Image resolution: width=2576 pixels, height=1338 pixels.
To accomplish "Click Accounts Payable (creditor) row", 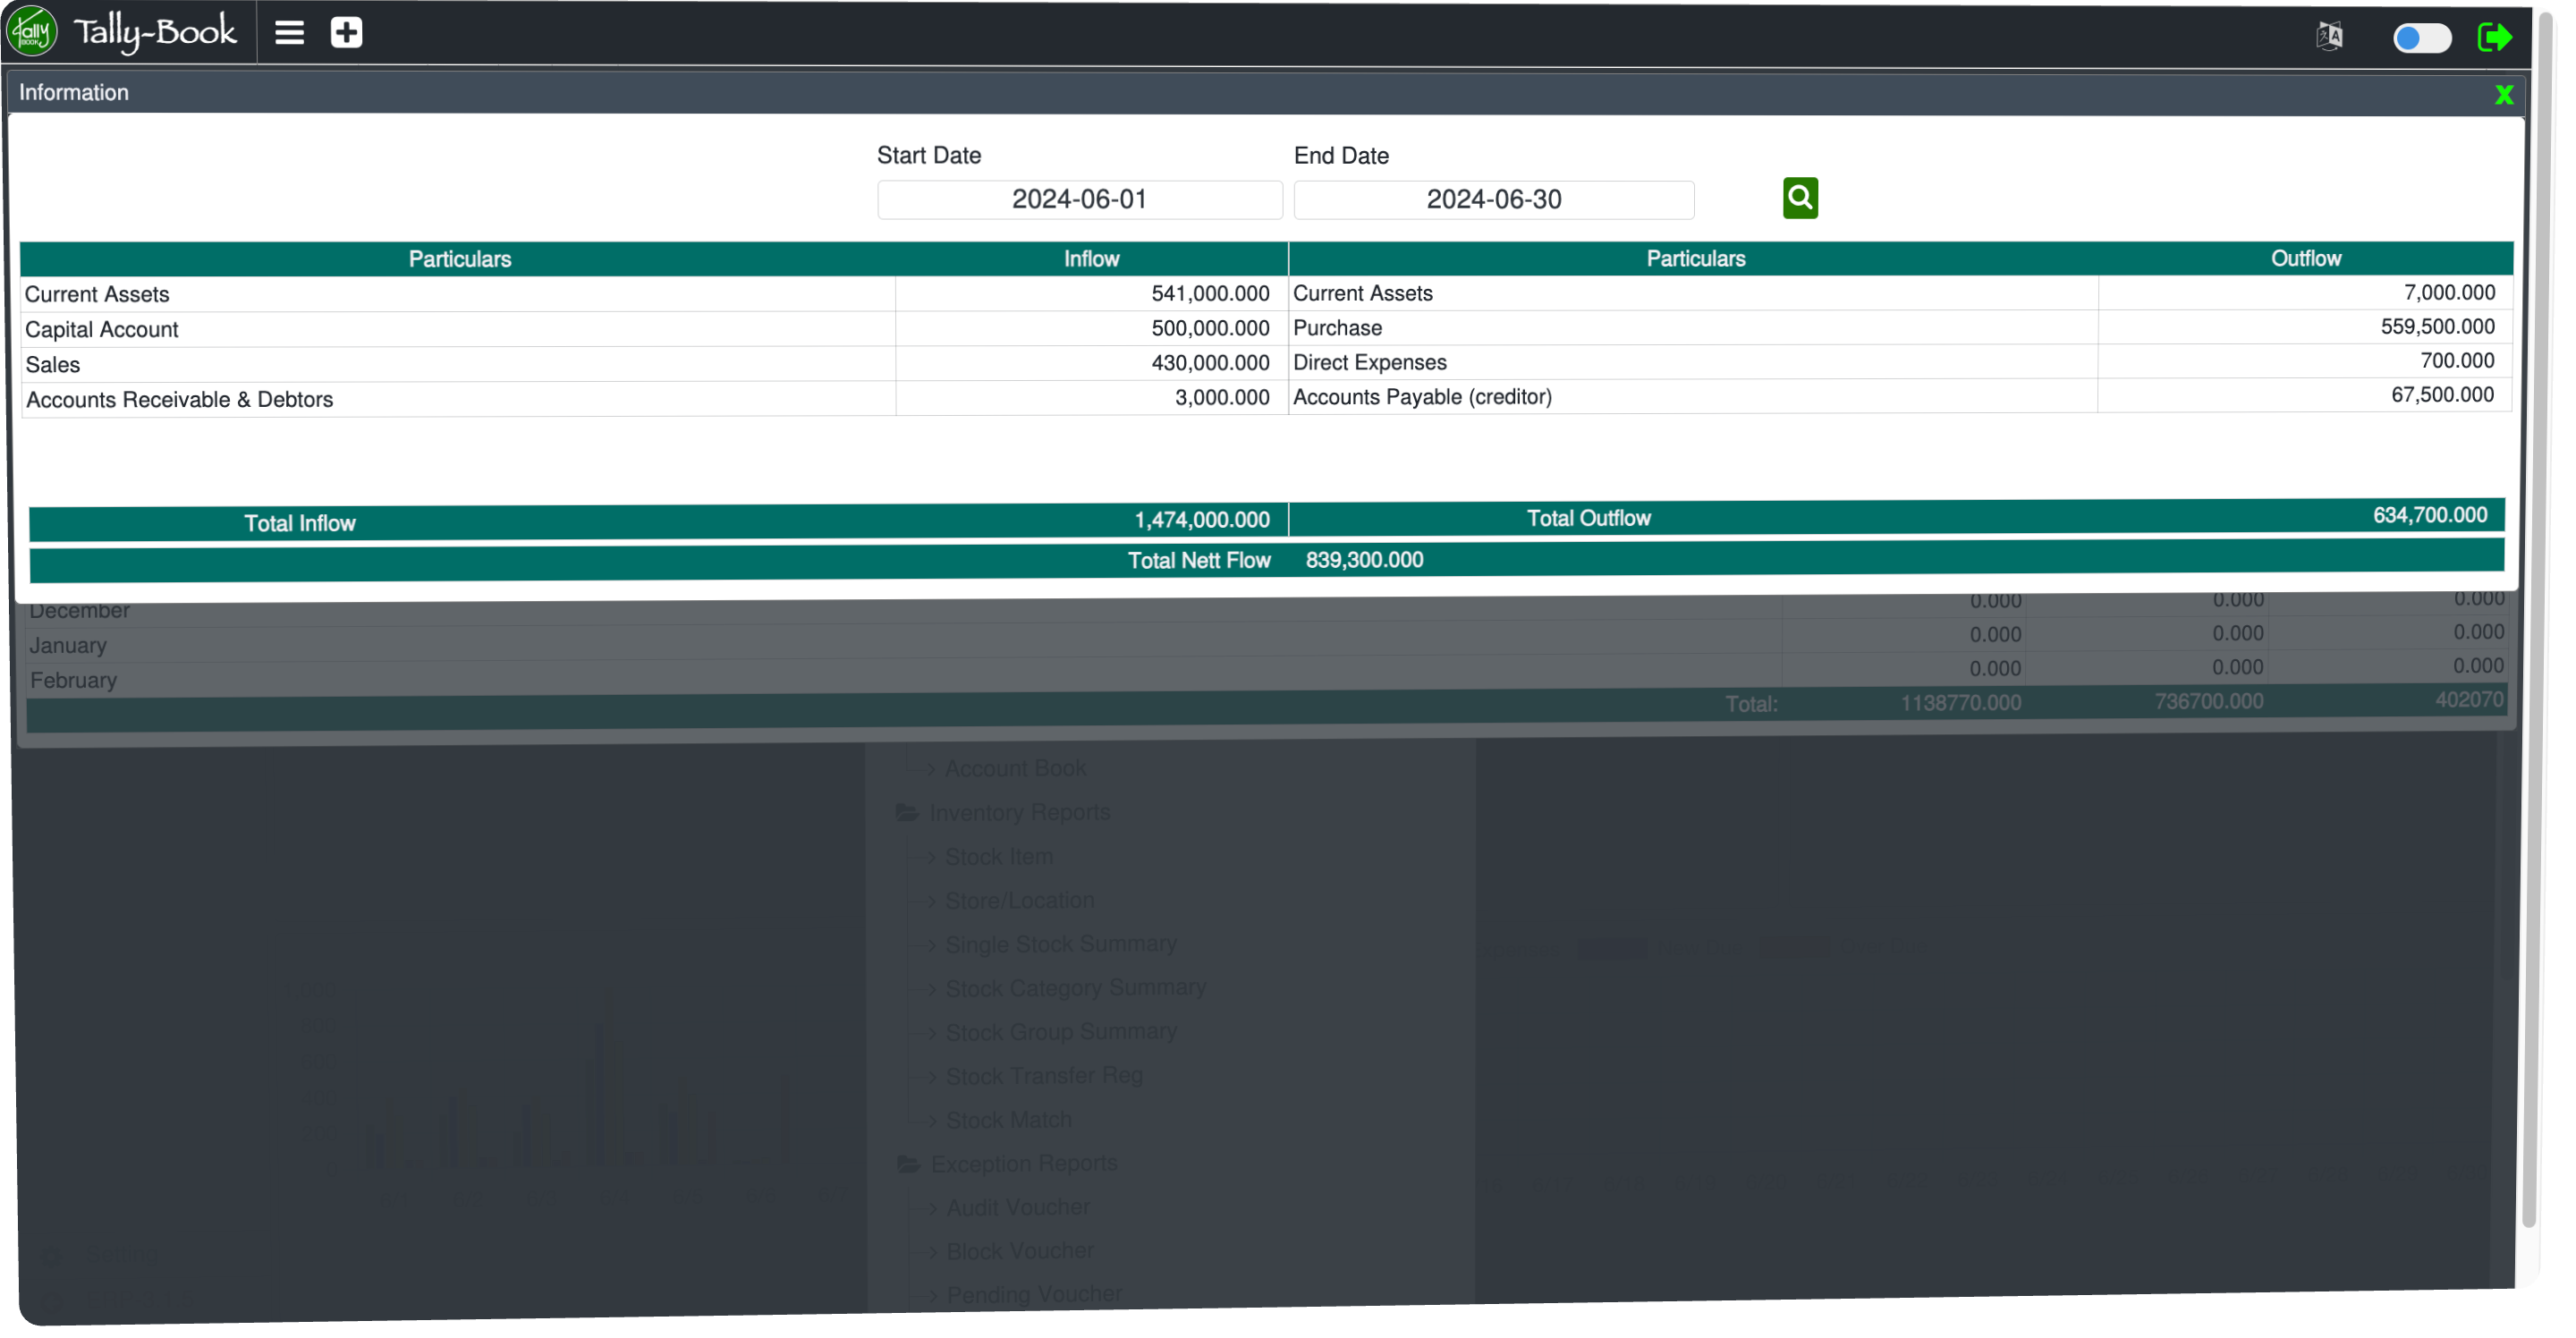I will [x=1422, y=397].
